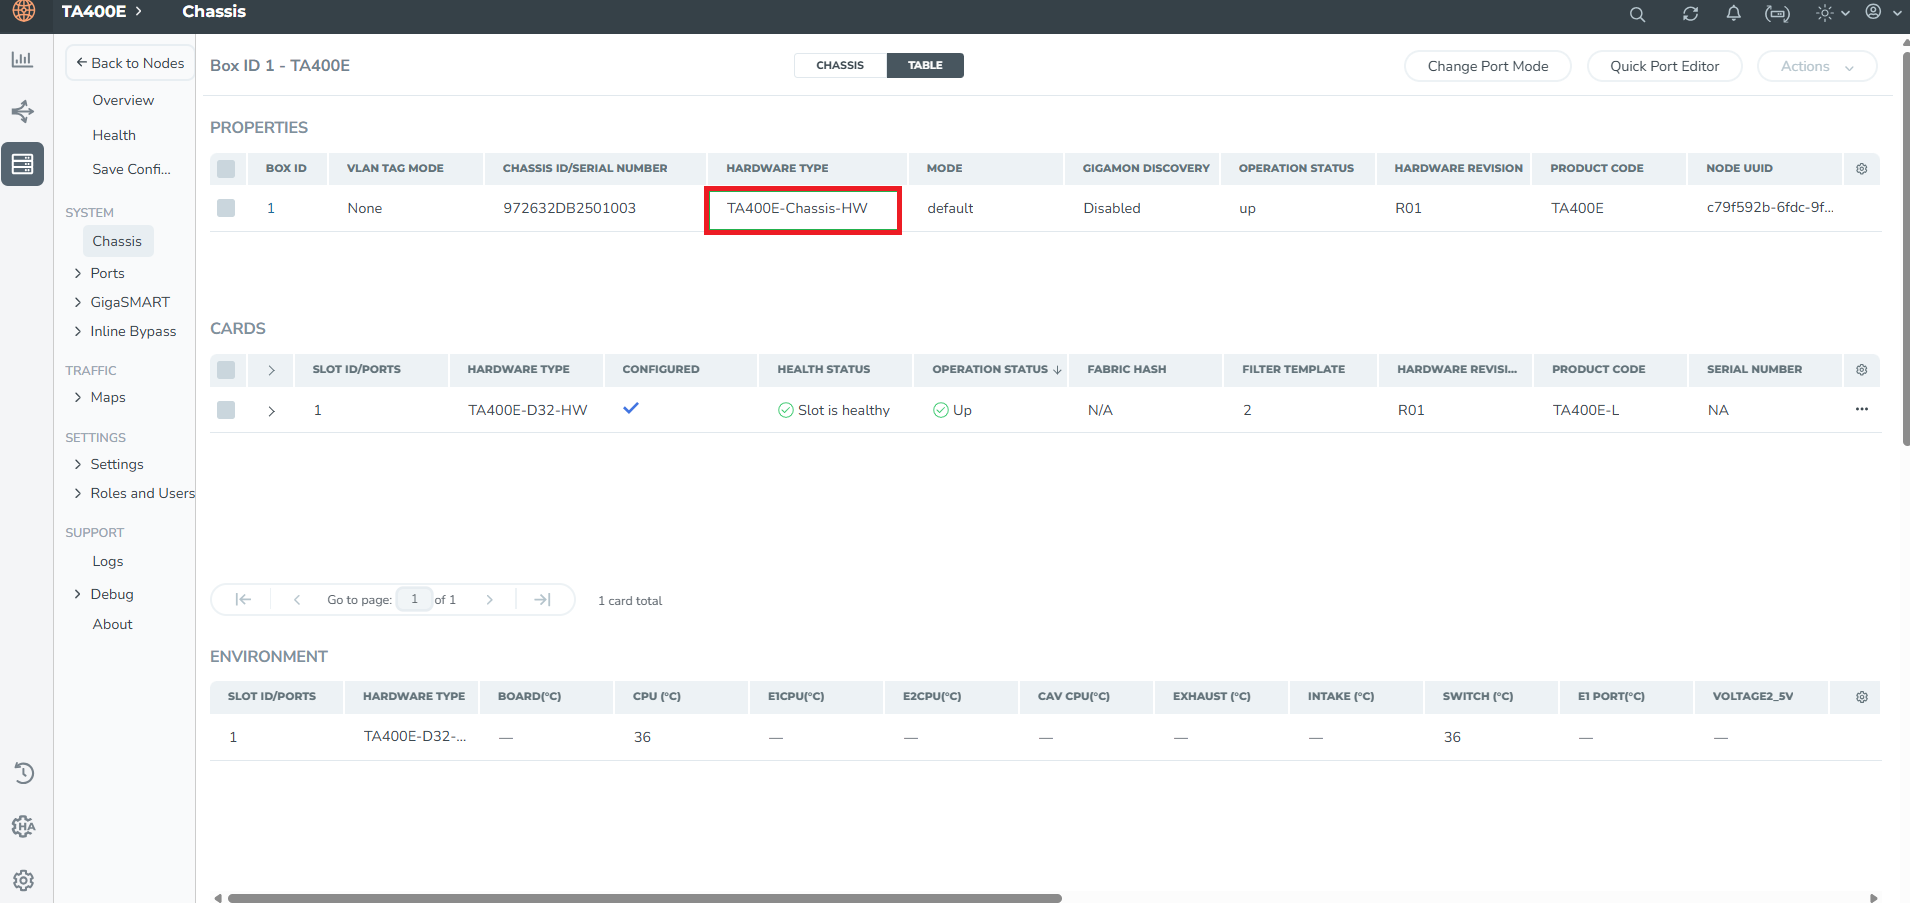
Task: Open the dashboard bar chart sidebar icon
Action: click(x=22, y=60)
